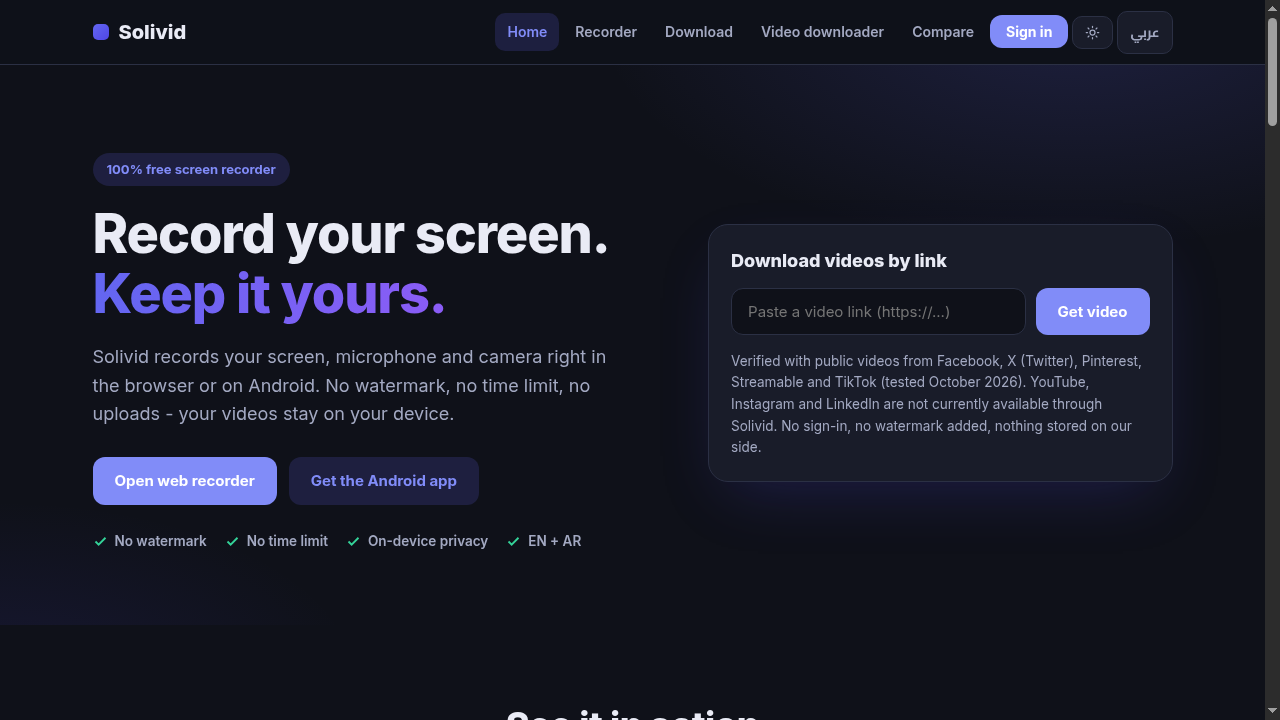Toggle the light/dark theme sun icon
This screenshot has width=1280, height=720.
(1092, 32)
